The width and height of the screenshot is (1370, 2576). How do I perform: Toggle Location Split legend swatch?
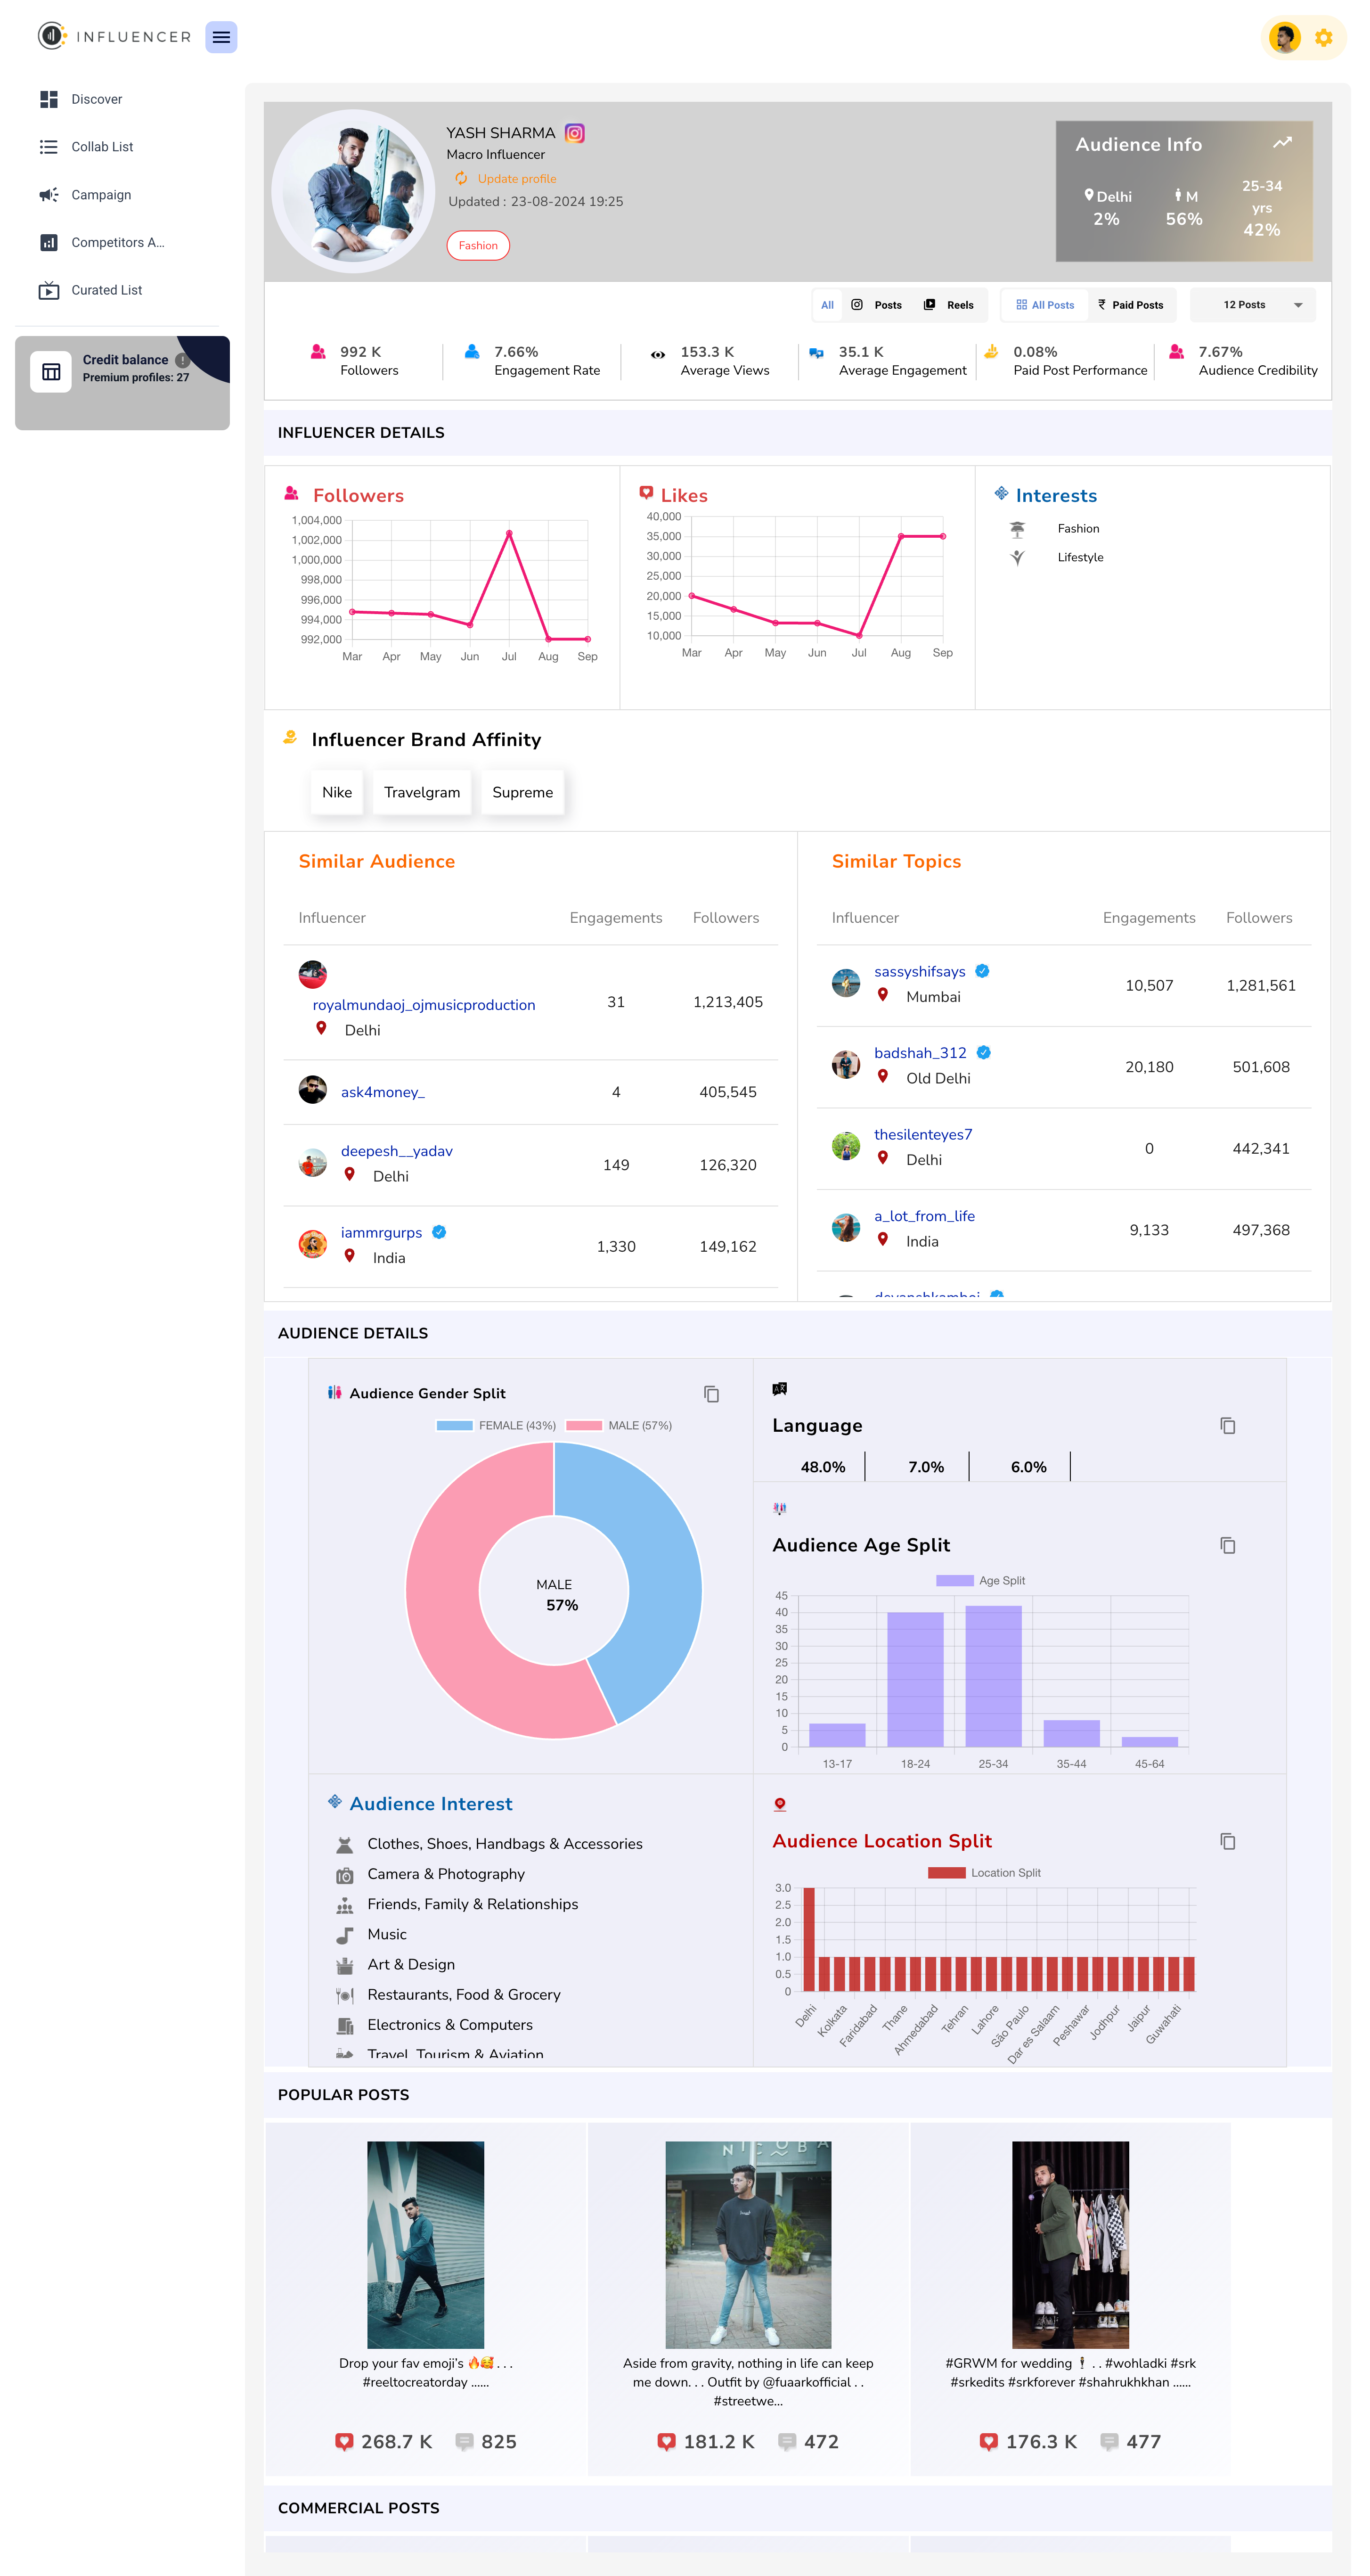(x=946, y=1873)
